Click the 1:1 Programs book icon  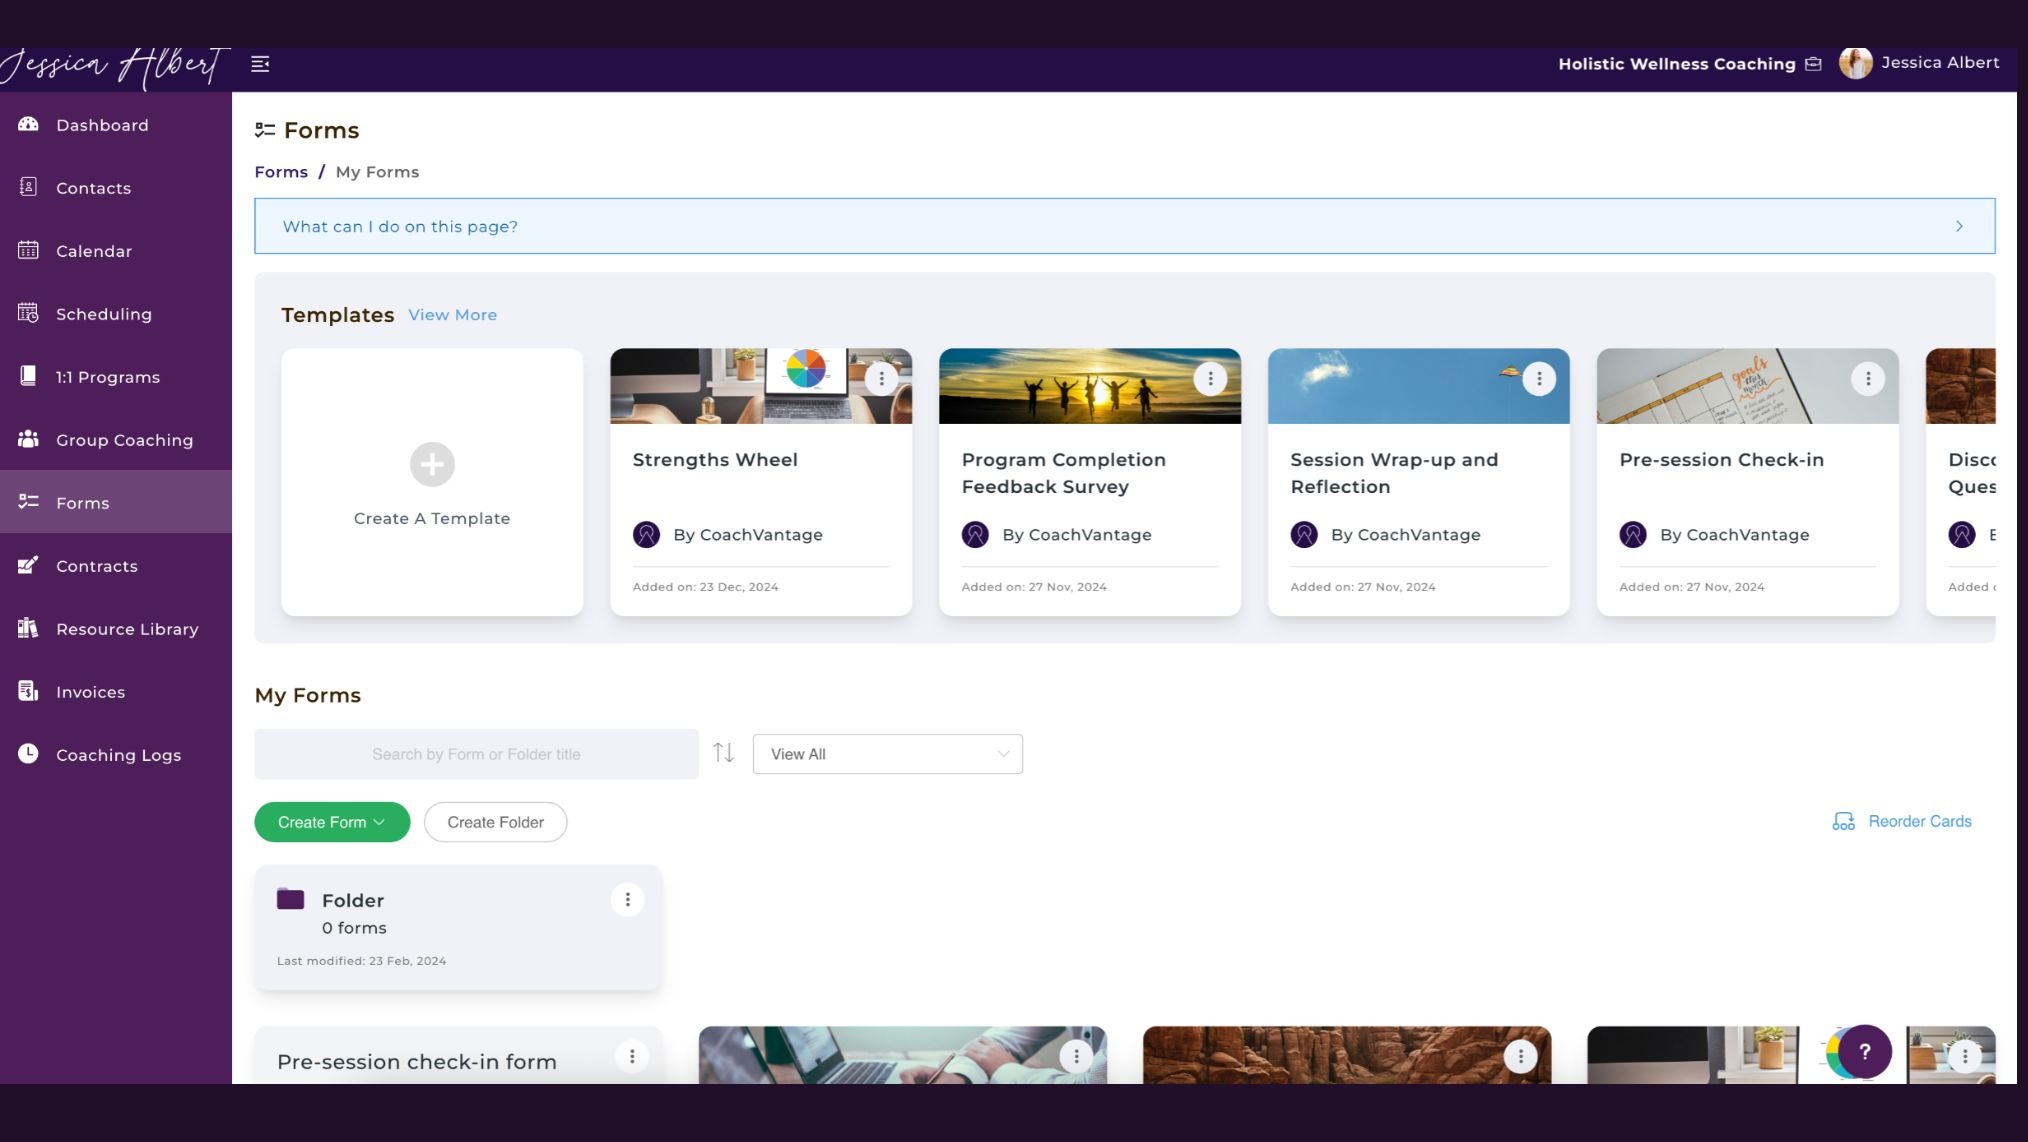[x=28, y=376]
